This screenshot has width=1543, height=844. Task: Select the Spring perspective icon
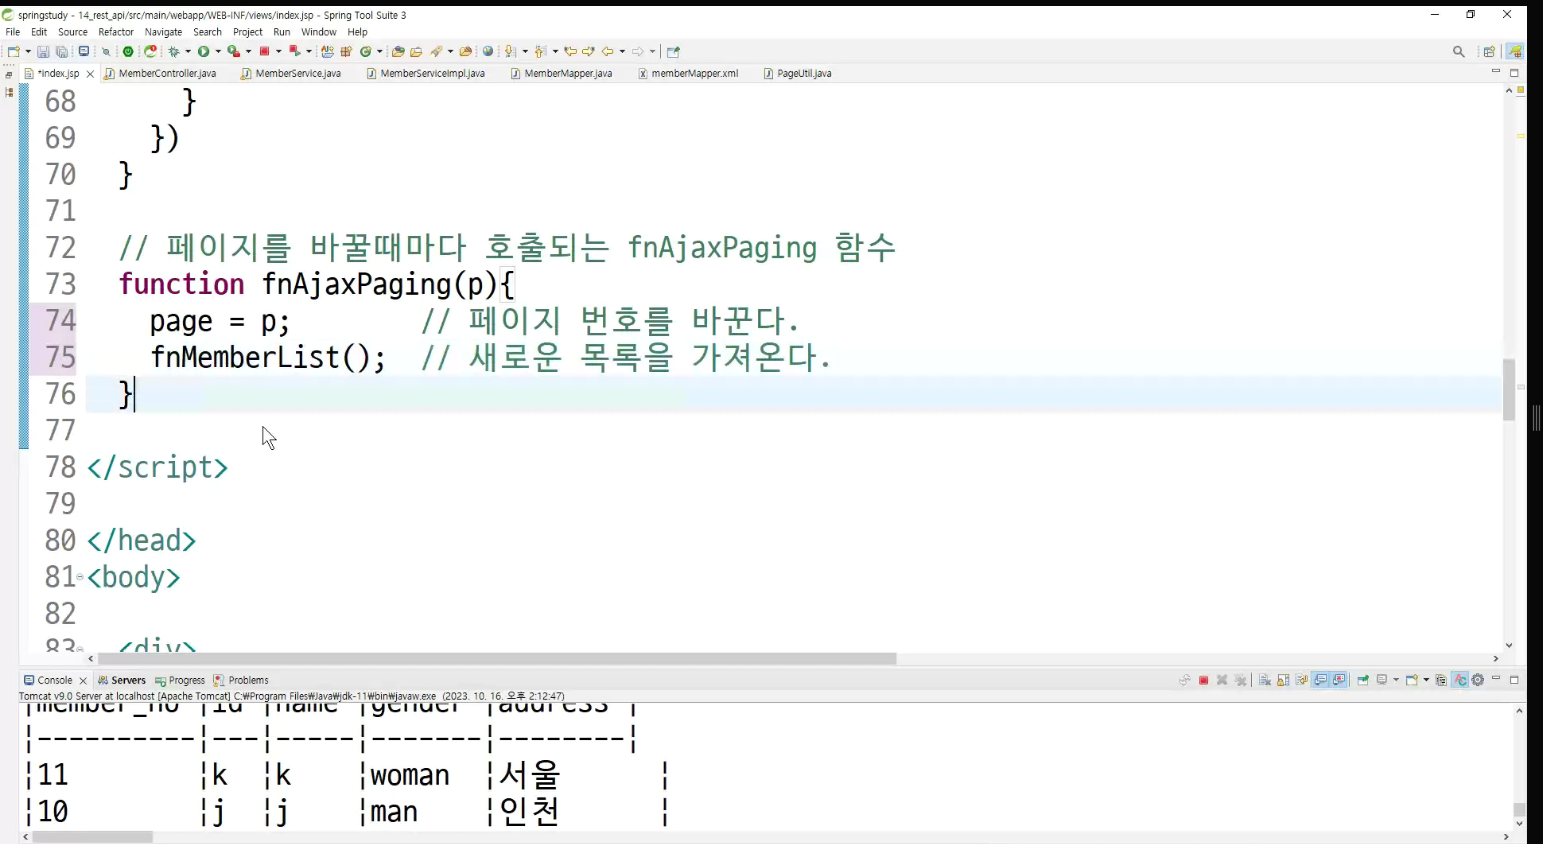click(x=1515, y=52)
